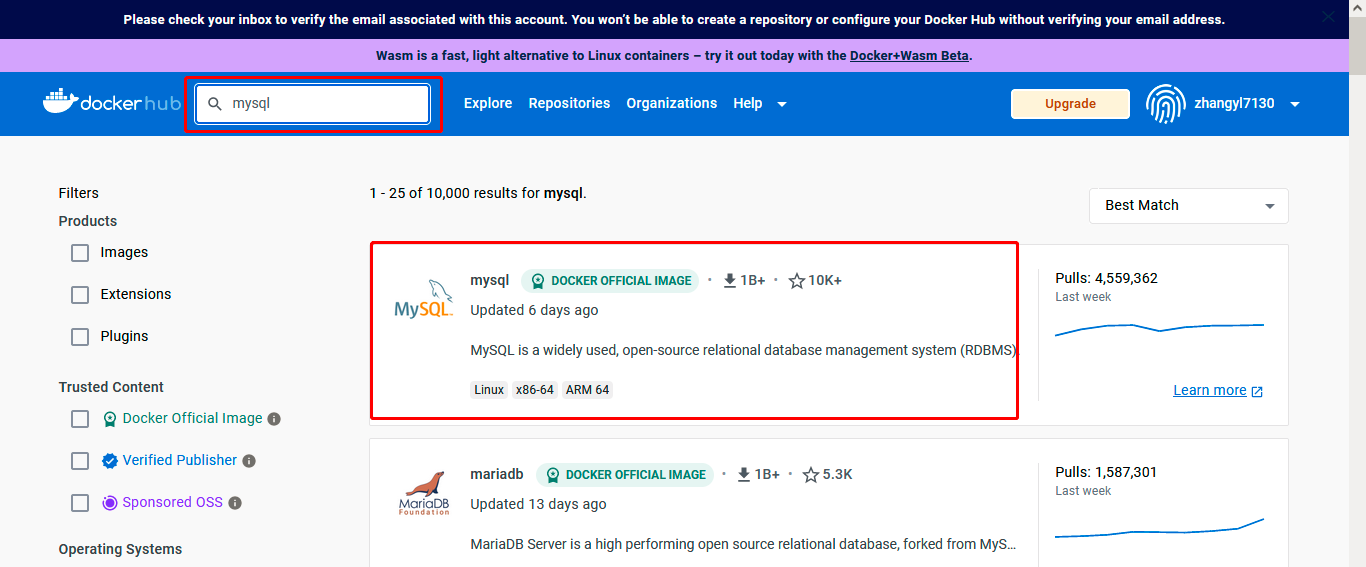
Task: Open Organizations in the nav bar
Action: 672,103
